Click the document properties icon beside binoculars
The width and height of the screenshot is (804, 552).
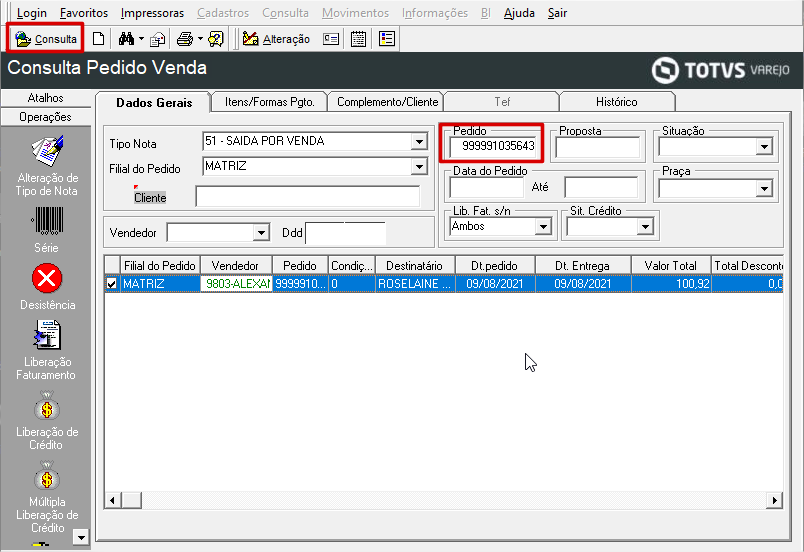point(157,39)
